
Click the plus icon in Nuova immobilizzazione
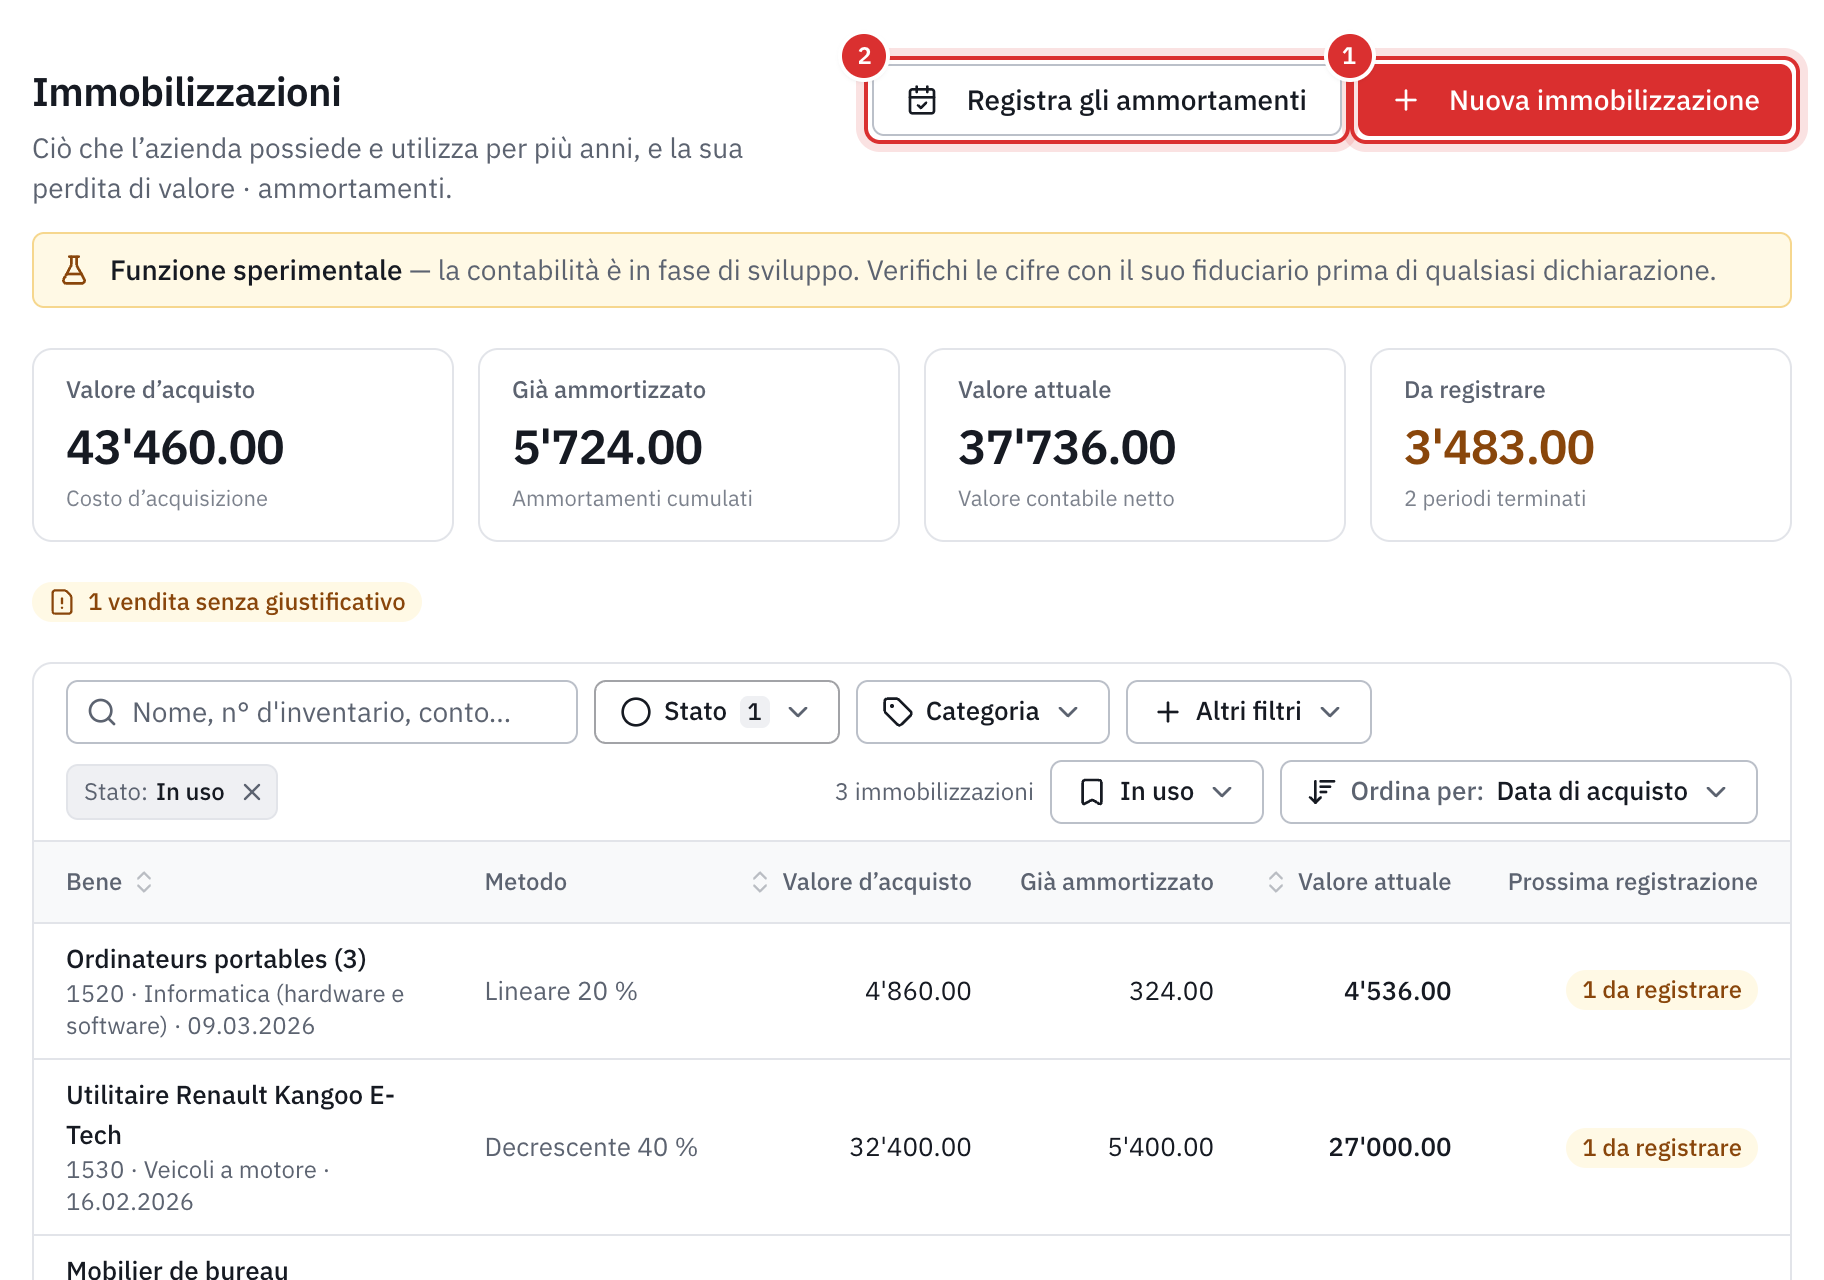(x=1406, y=100)
